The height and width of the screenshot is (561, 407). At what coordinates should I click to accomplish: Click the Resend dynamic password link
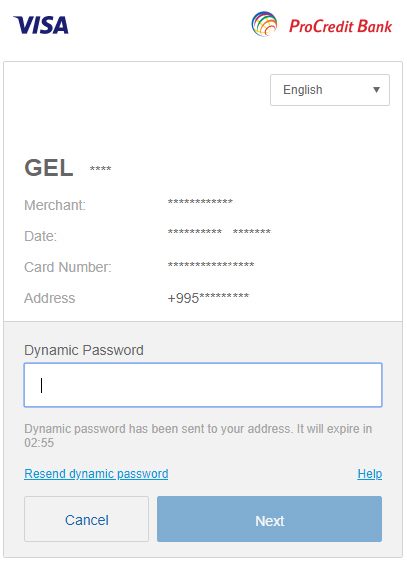point(96,474)
